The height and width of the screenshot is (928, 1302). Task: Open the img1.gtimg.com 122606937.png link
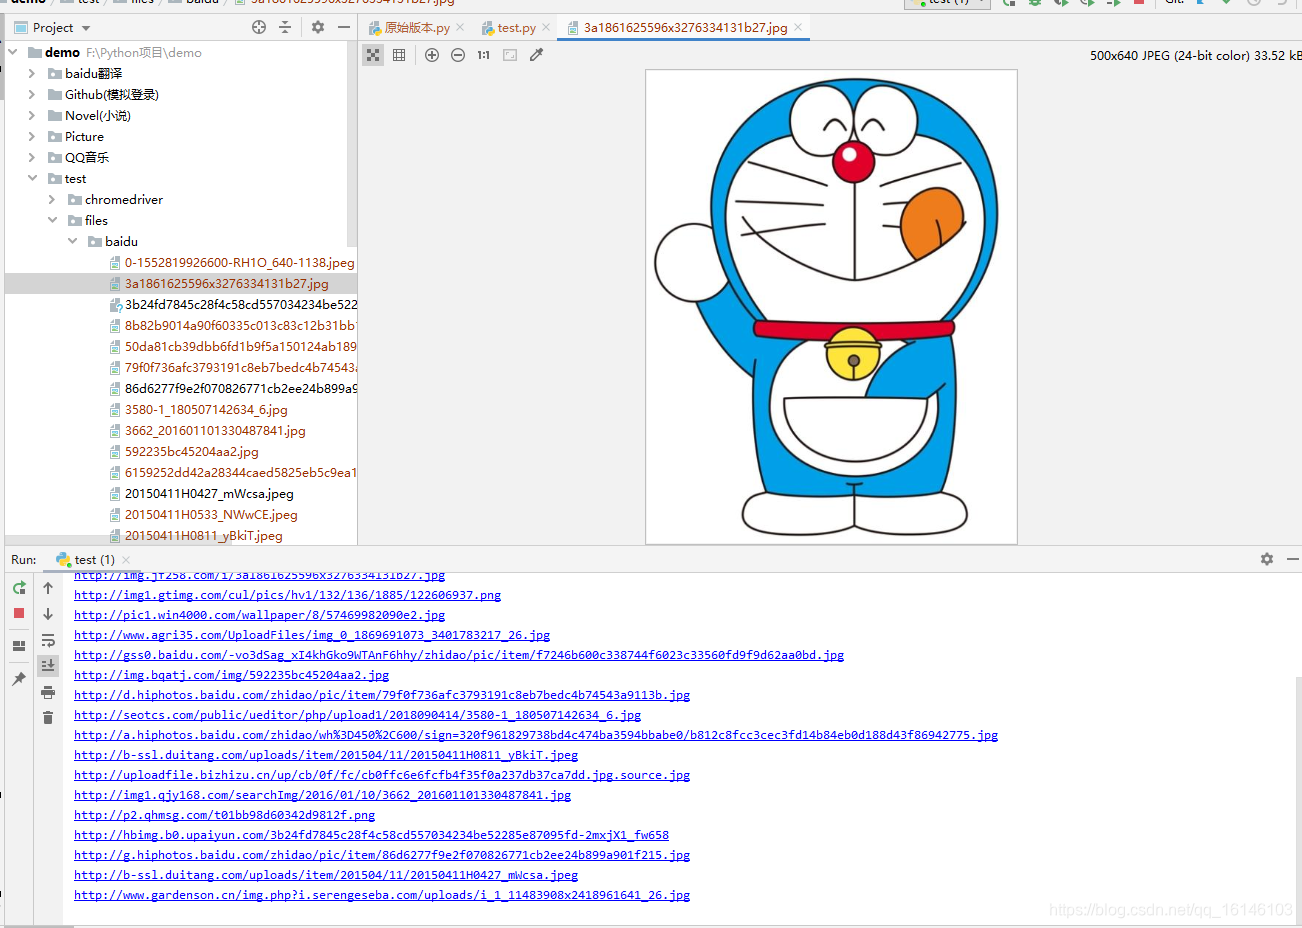click(287, 595)
